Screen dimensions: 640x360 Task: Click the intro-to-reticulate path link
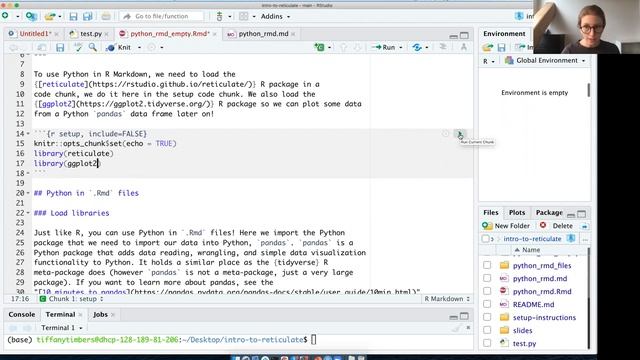tap(532, 239)
